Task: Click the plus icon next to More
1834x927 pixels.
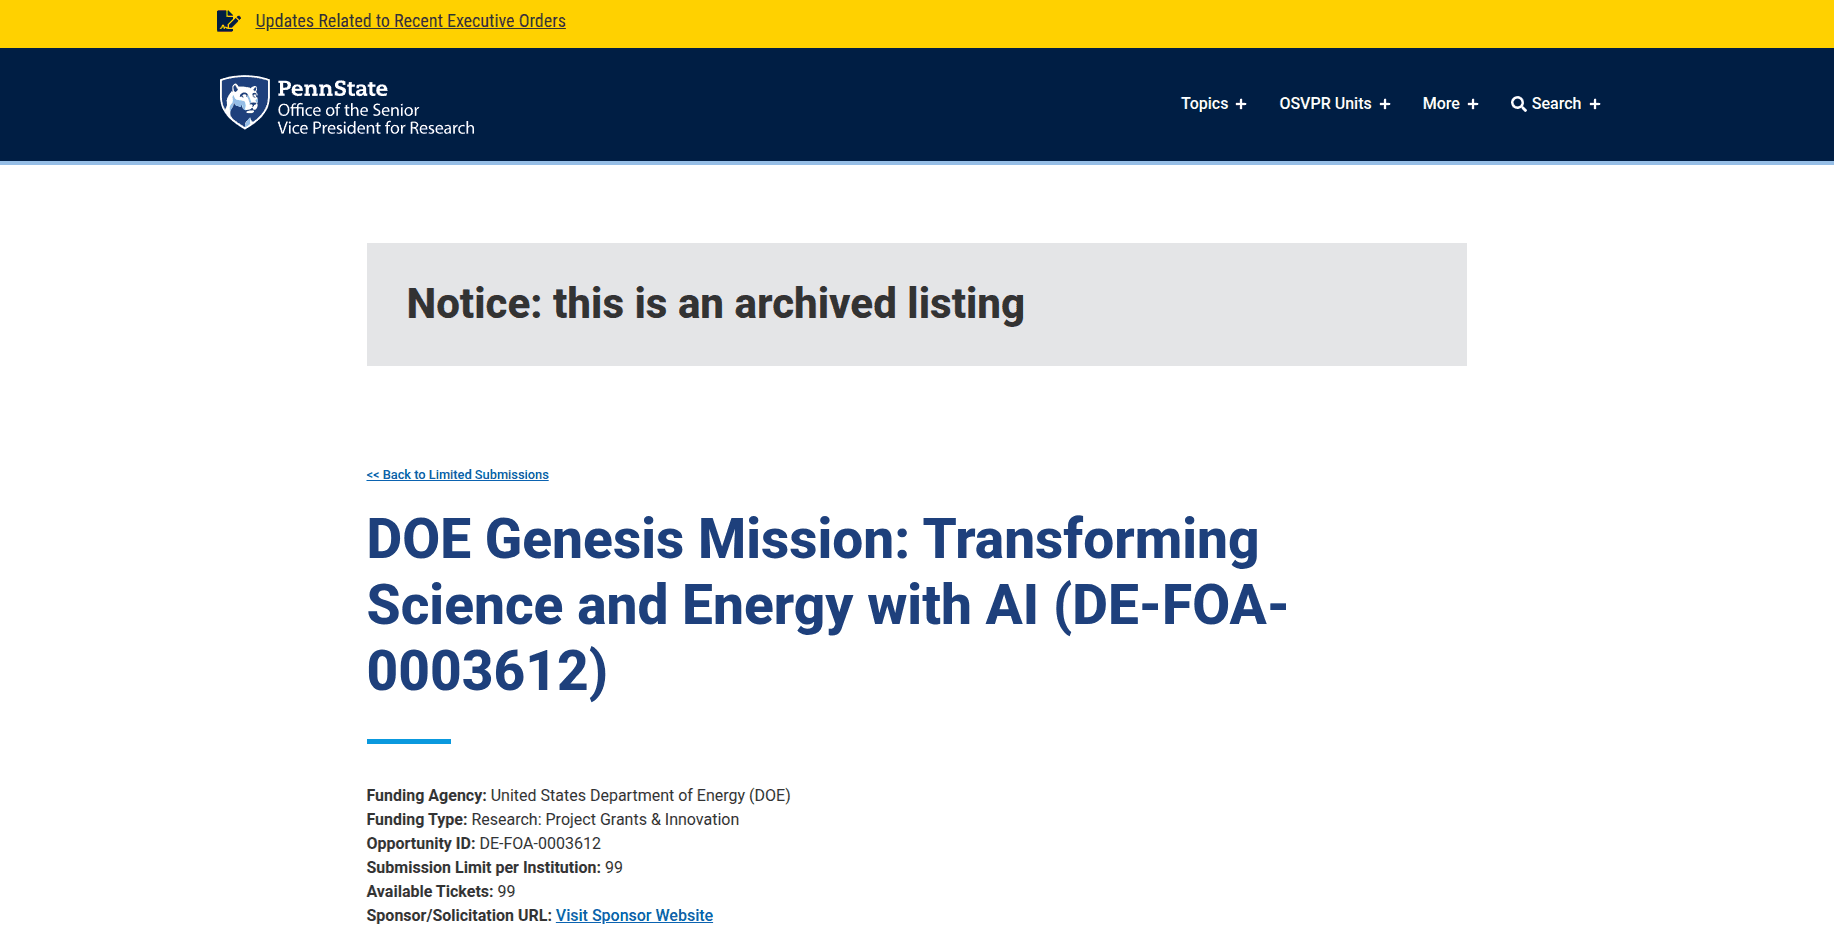Action: click(1473, 104)
